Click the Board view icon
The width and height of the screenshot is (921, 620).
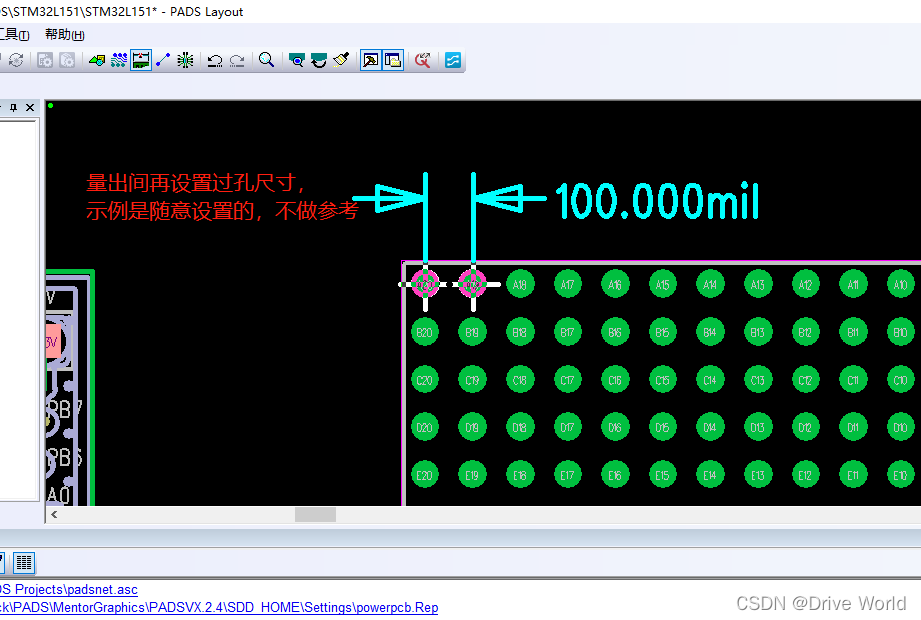click(x=297, y=60)
